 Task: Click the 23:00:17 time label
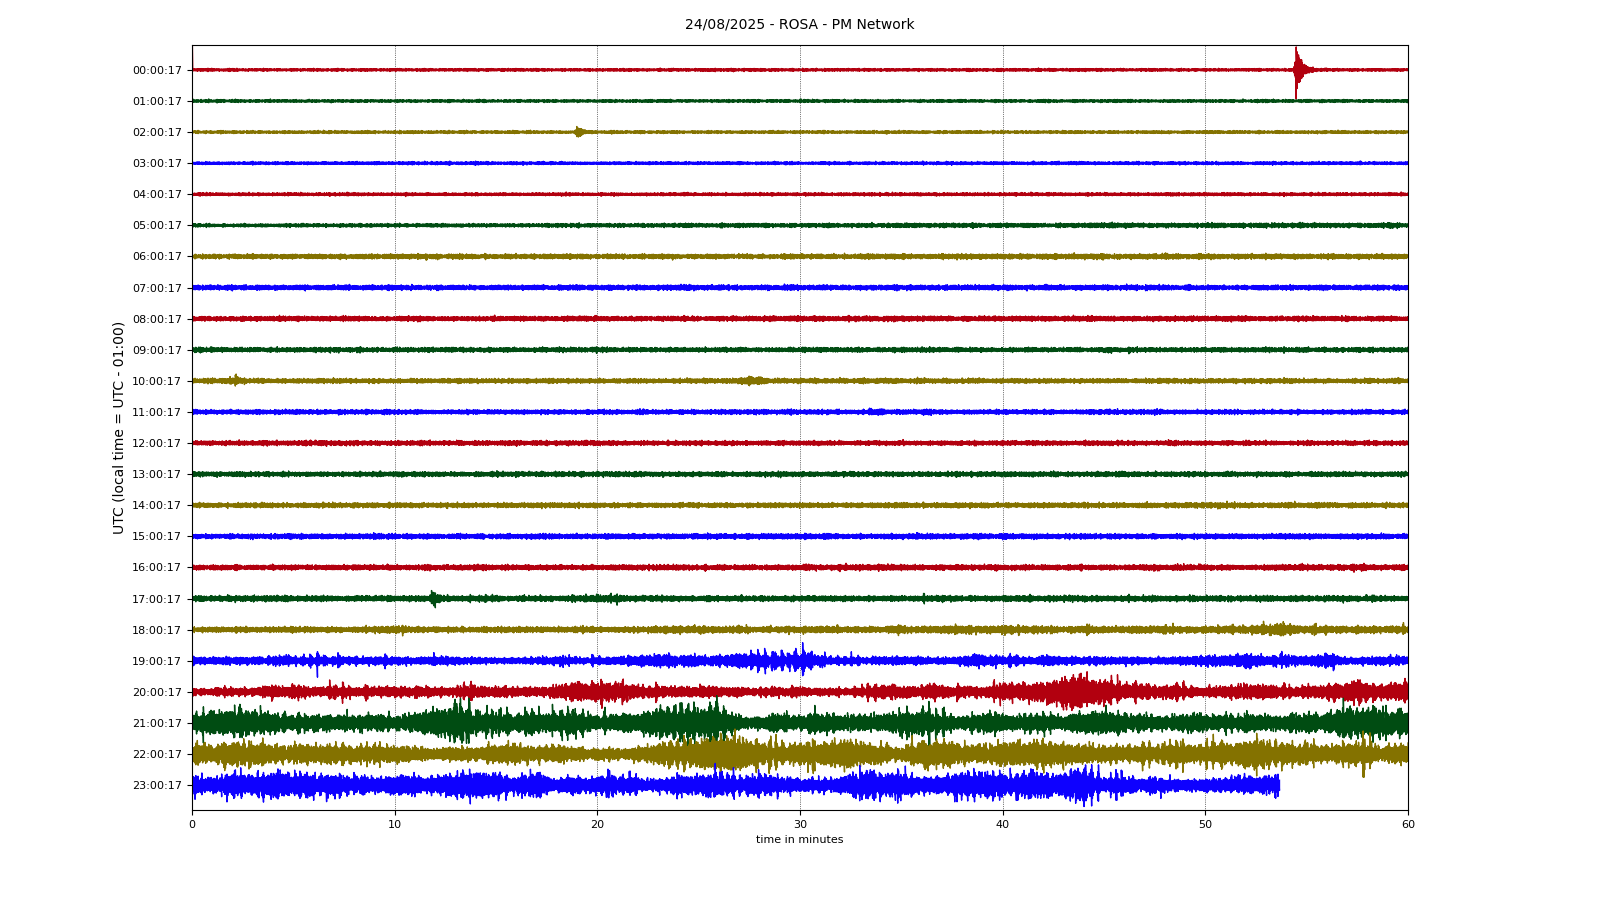pos(157,785)
